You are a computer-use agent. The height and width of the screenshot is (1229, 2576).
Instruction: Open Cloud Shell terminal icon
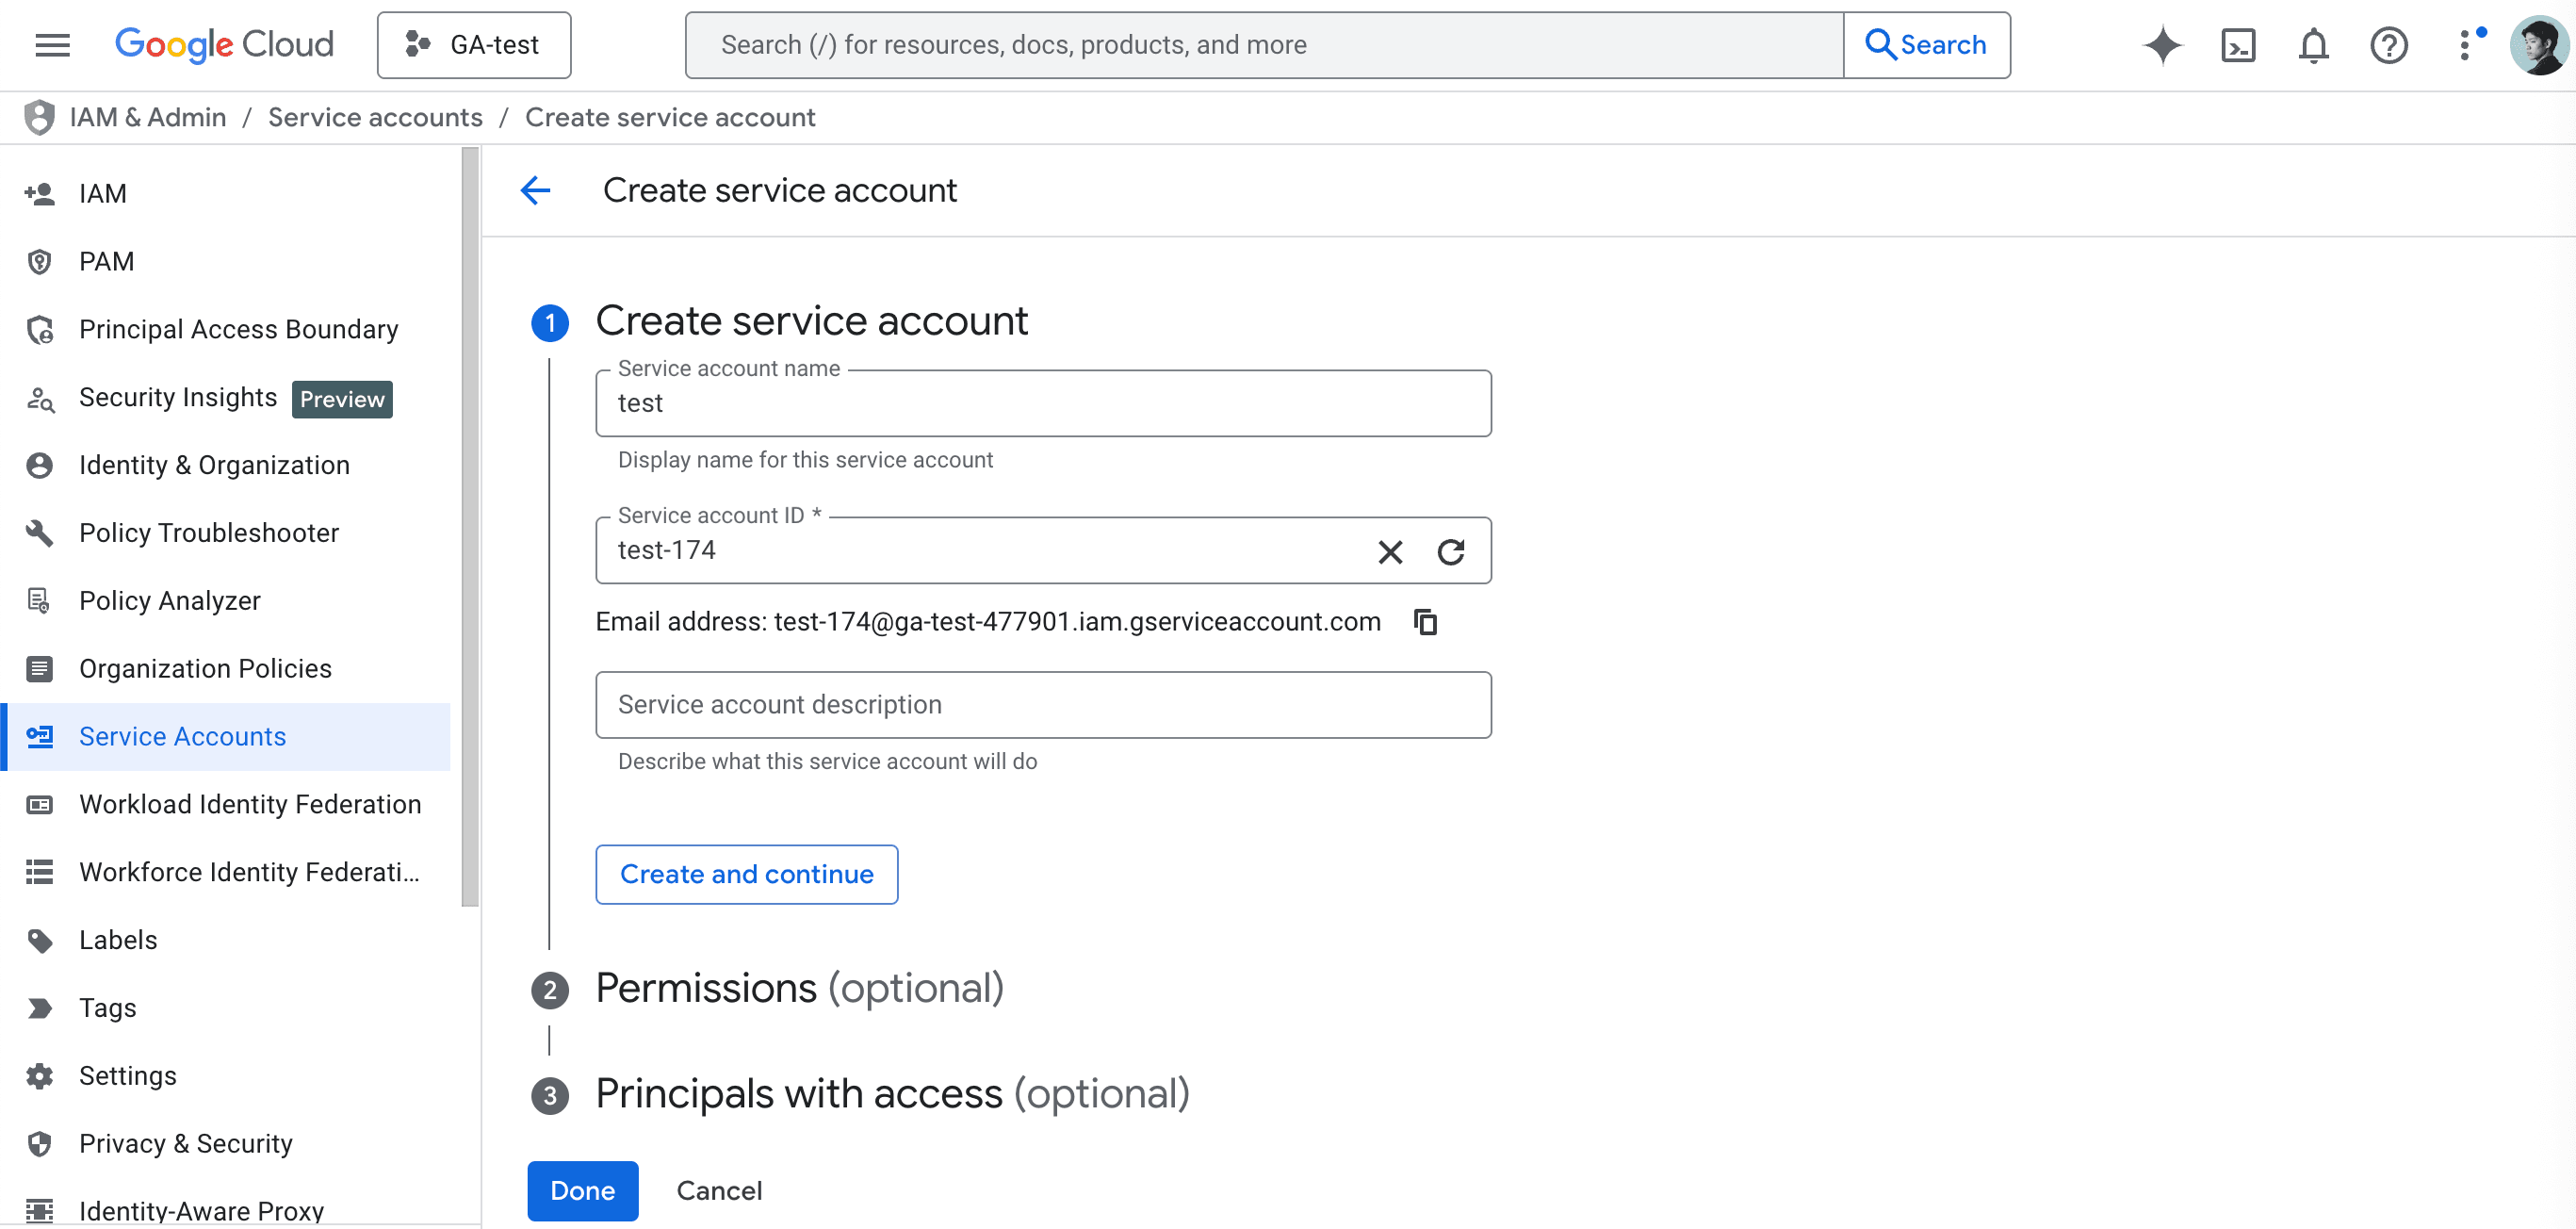click(2238, 44)
